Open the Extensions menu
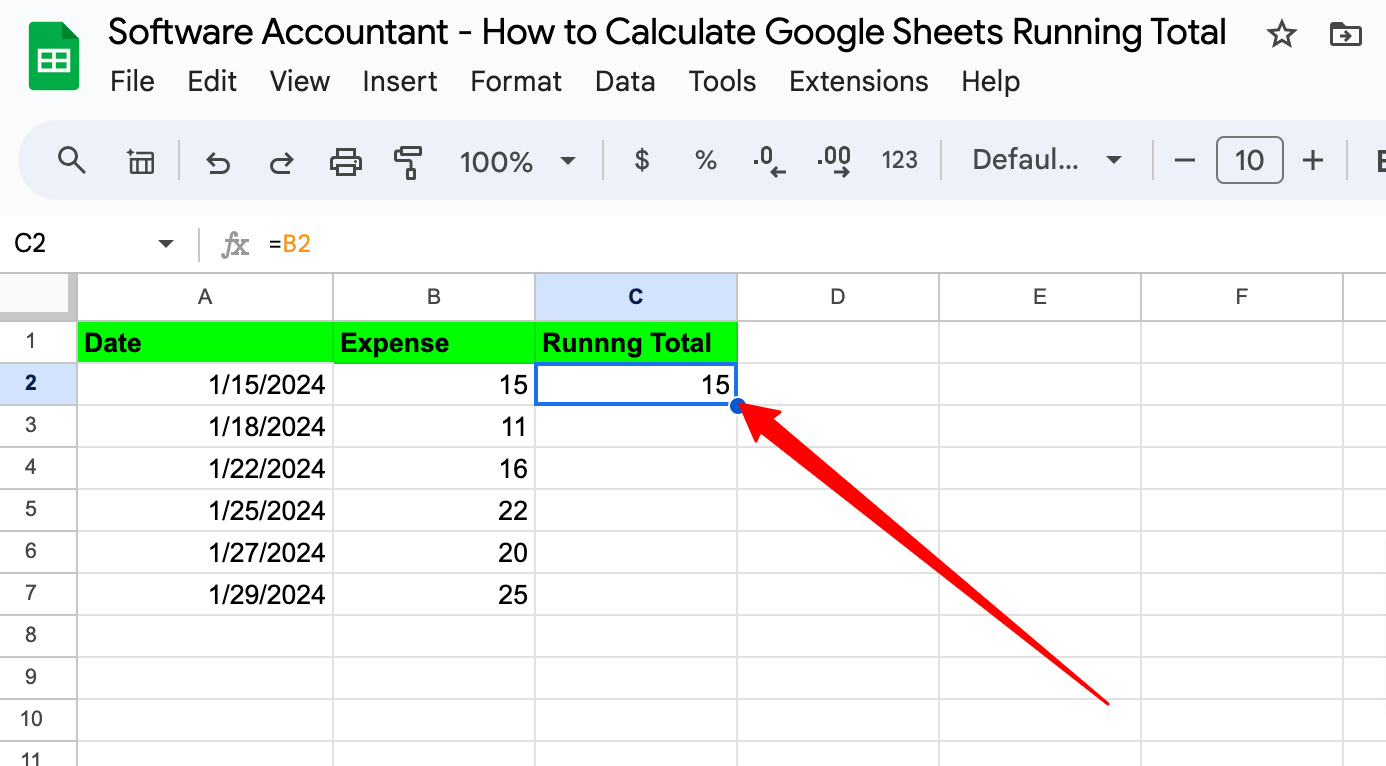Viewport: 1386px width, 766px height. coord(859,81)
